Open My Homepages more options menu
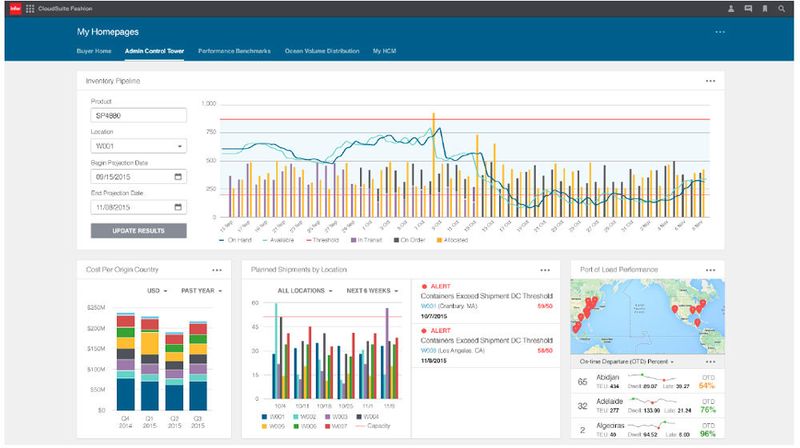Viewport: 800px width, 448px height. 719,32
